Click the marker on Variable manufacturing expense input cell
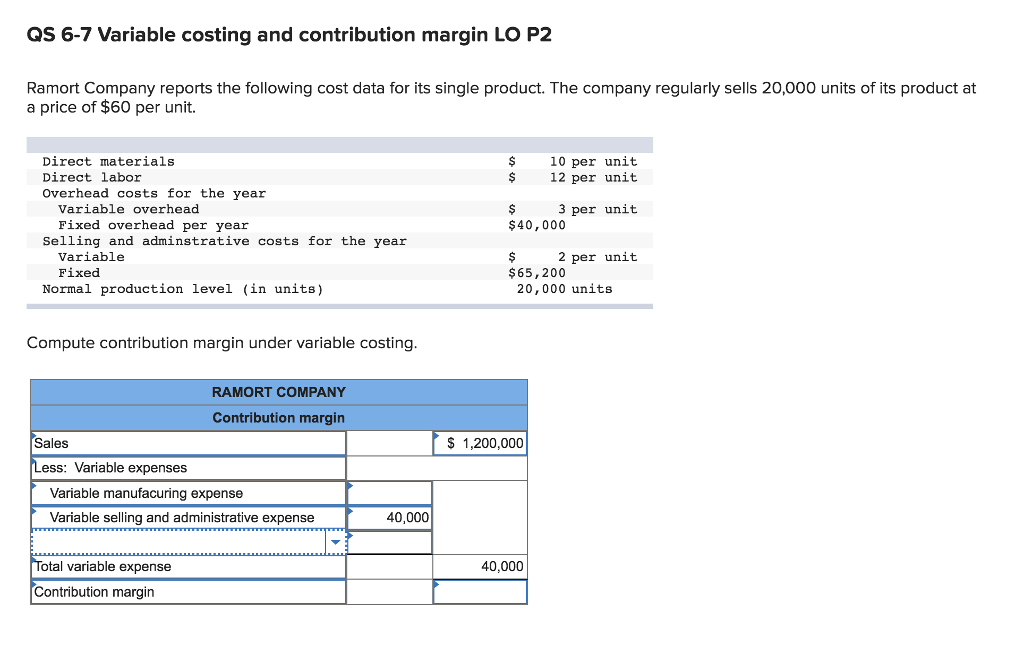 pos(351,487)
